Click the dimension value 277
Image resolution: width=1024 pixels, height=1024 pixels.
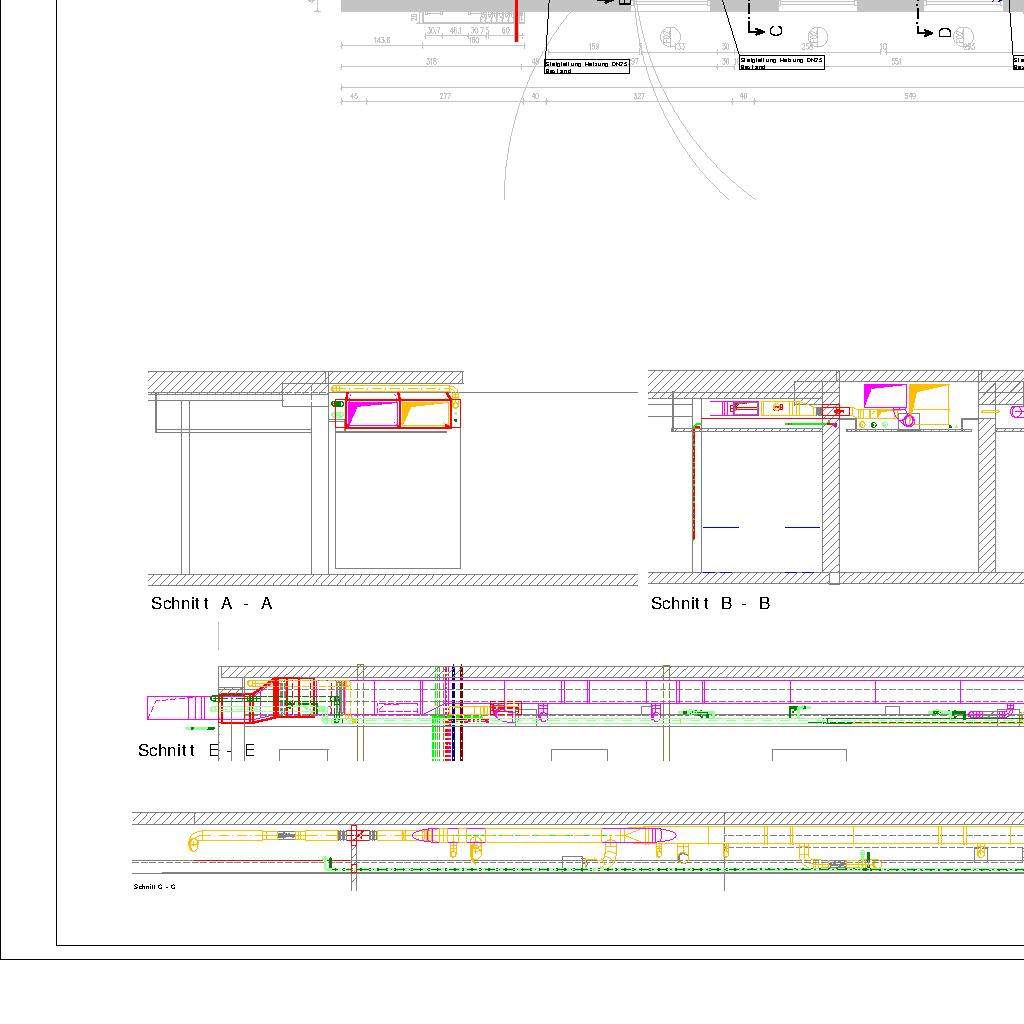tap(445, 96)
